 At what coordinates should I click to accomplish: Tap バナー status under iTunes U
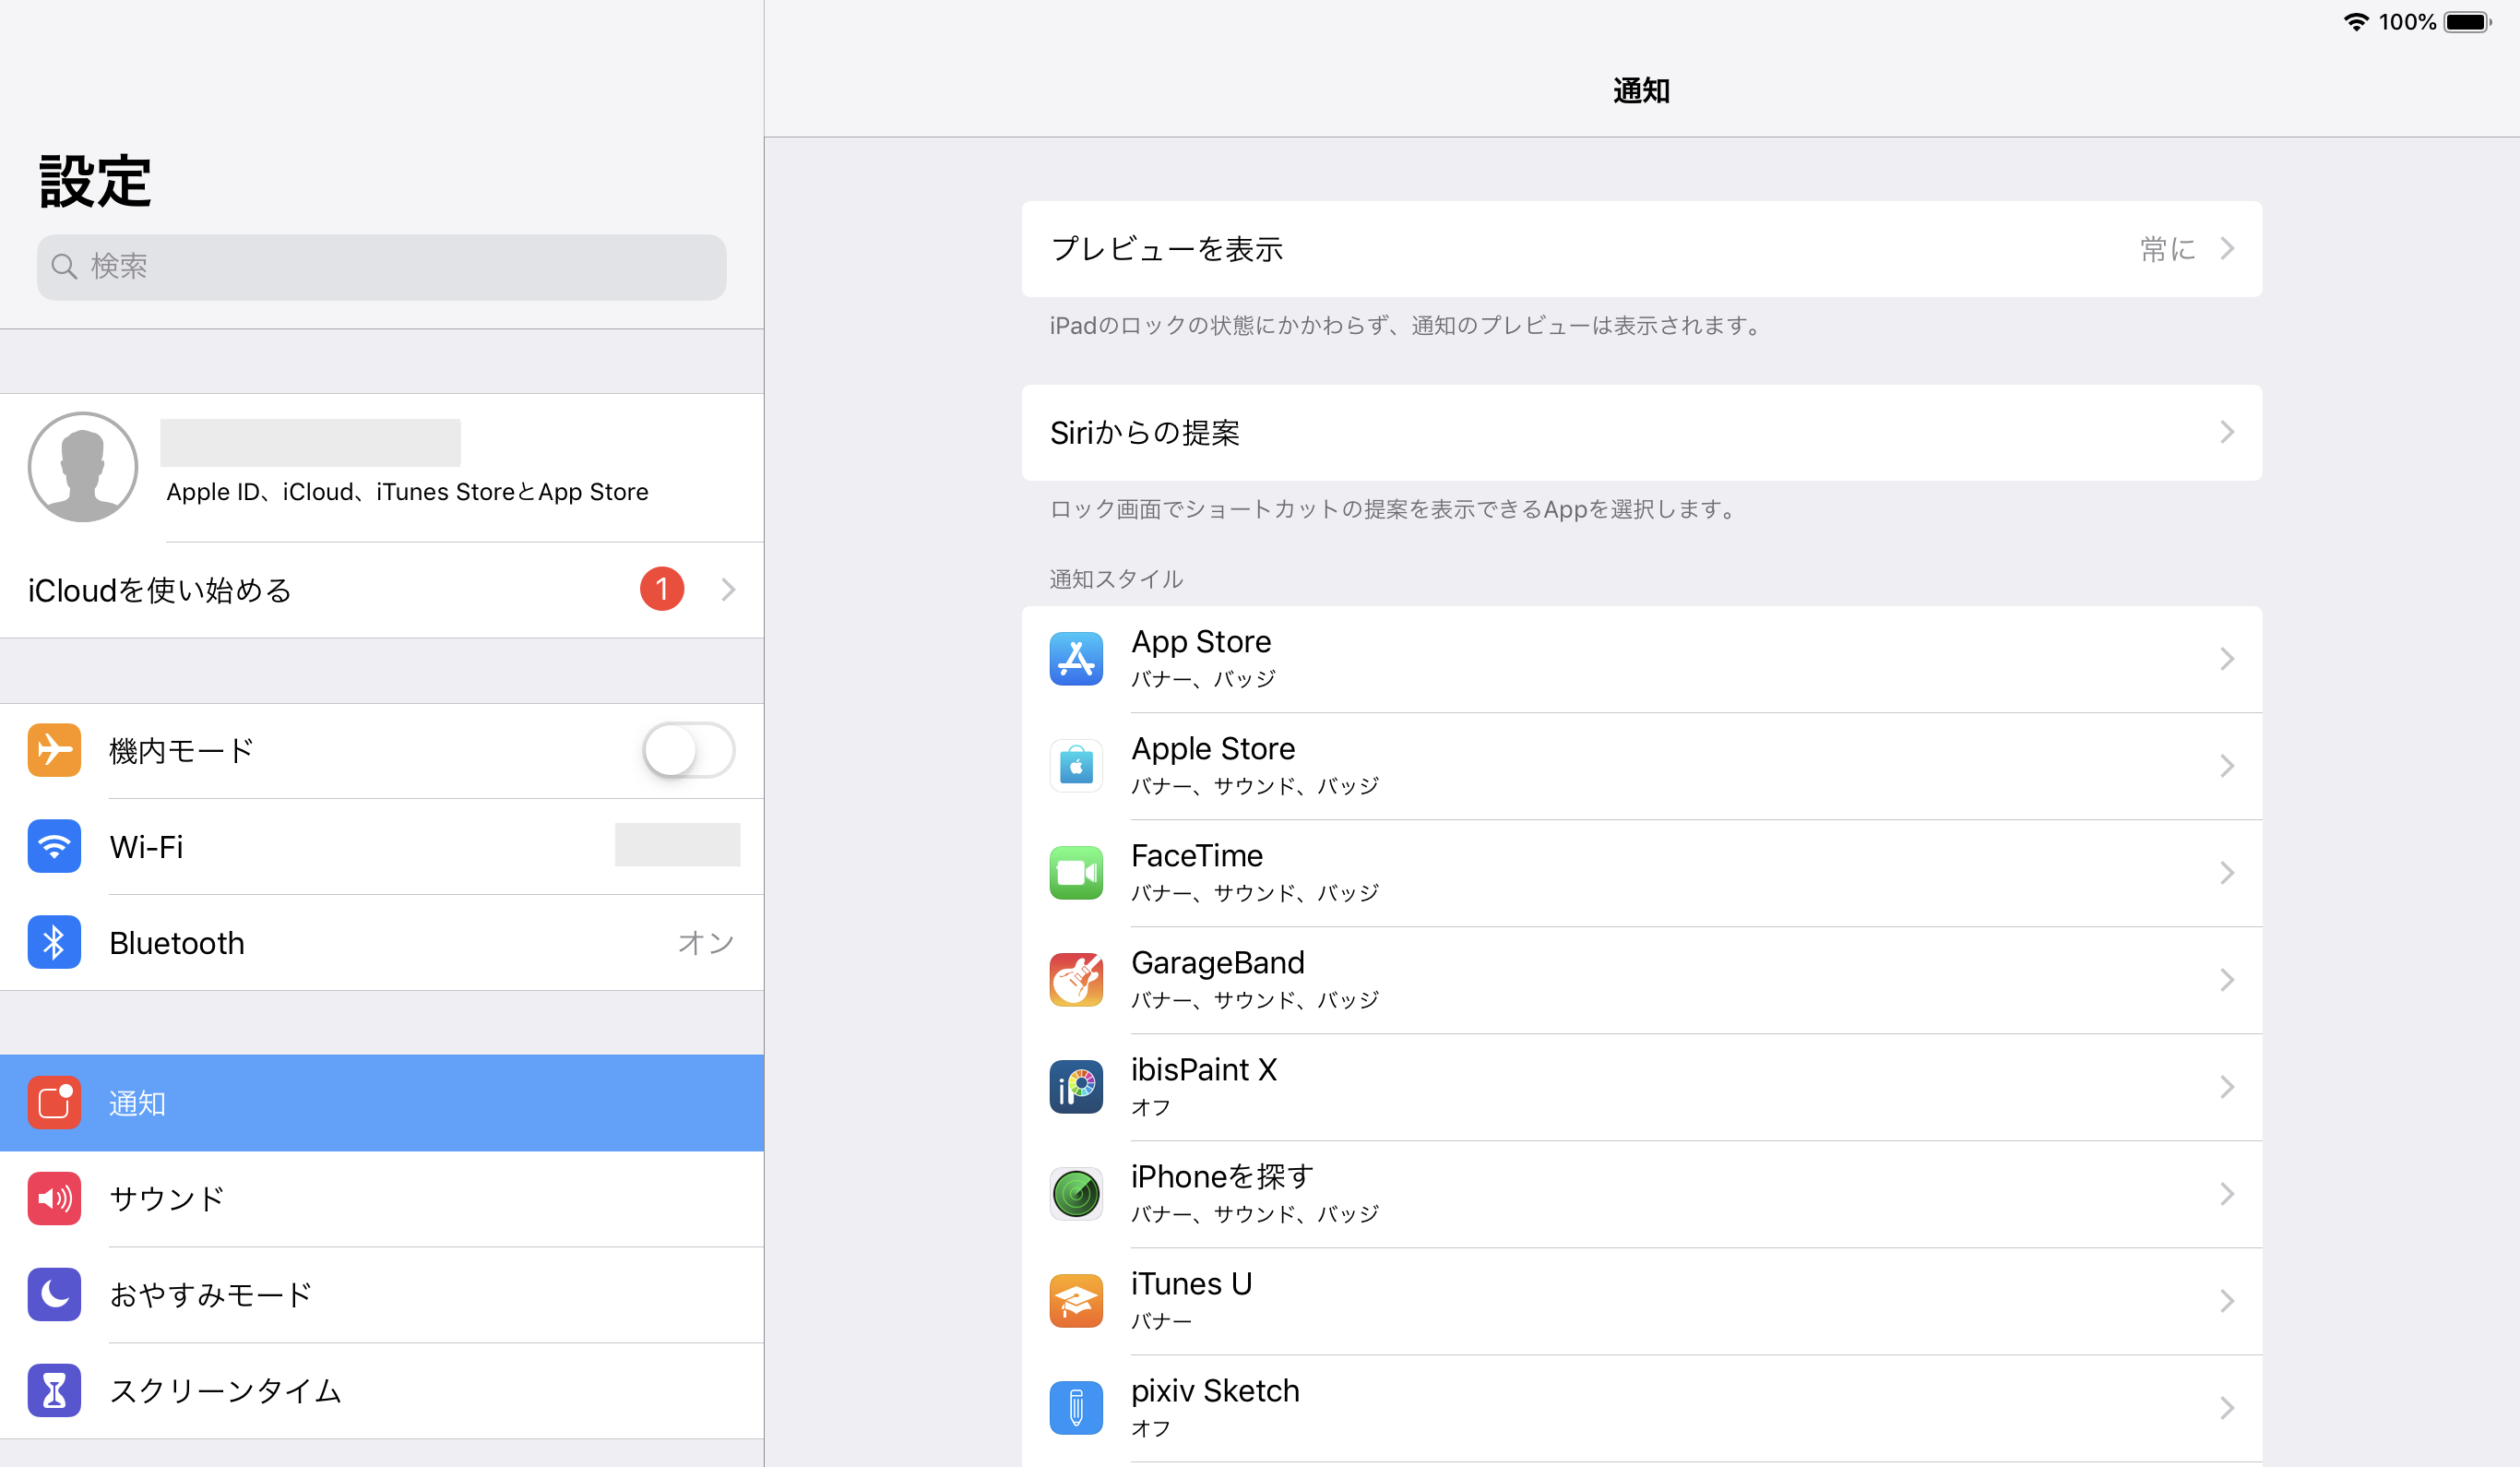(1161, 1321)
